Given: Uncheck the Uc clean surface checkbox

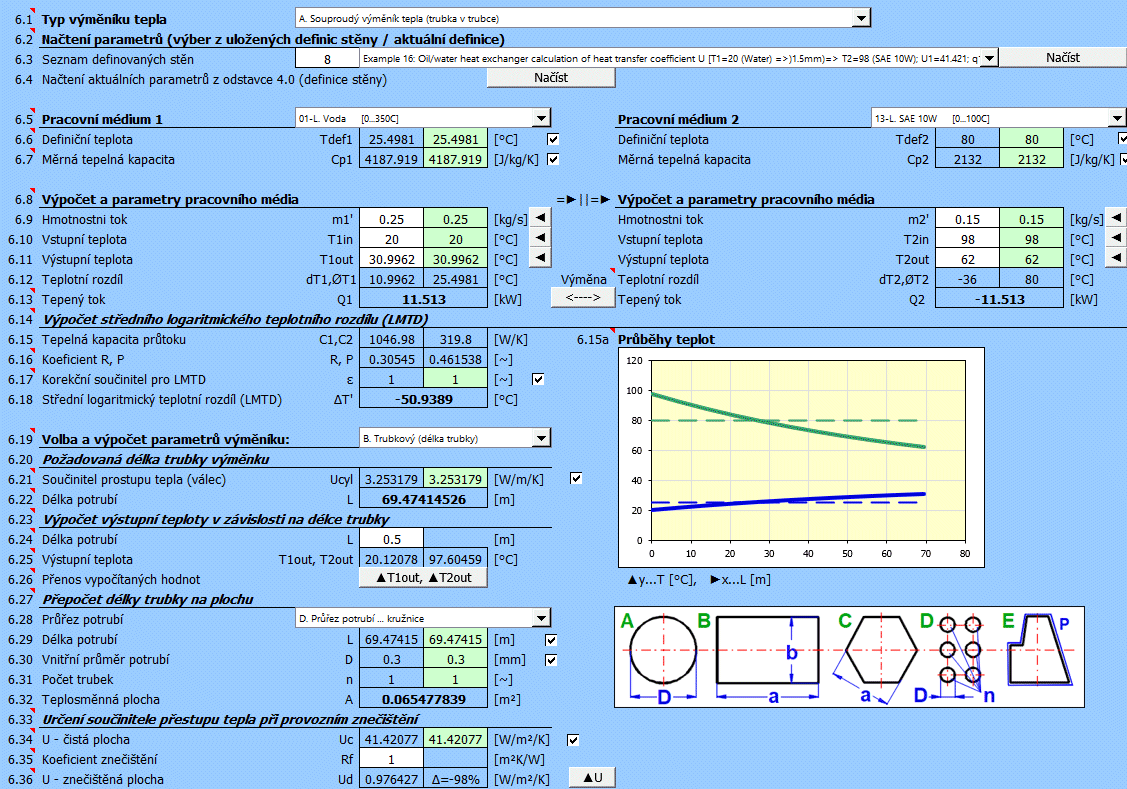Looking at the screenshot, I should click(x=574, y=740).
